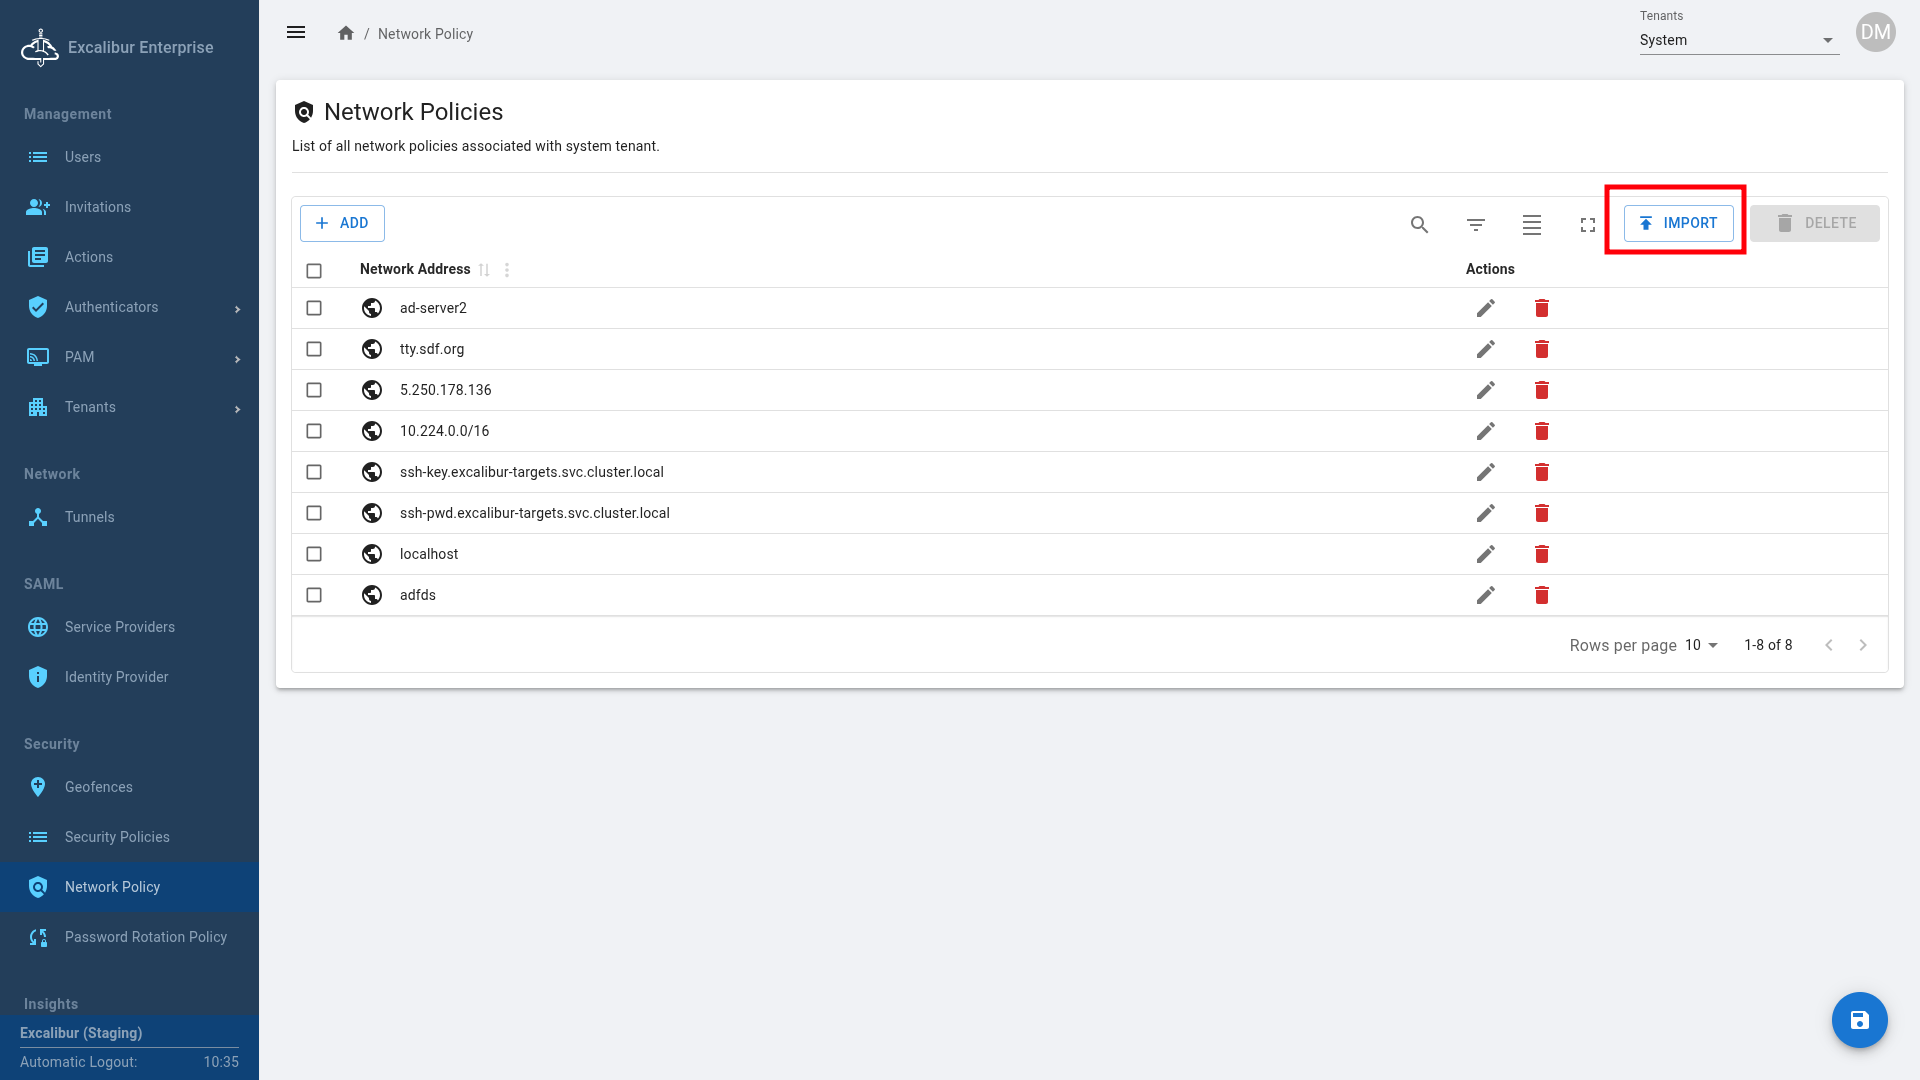Click the IMPORT button
This screenshot has width=1920, height=1080.
1678,223
